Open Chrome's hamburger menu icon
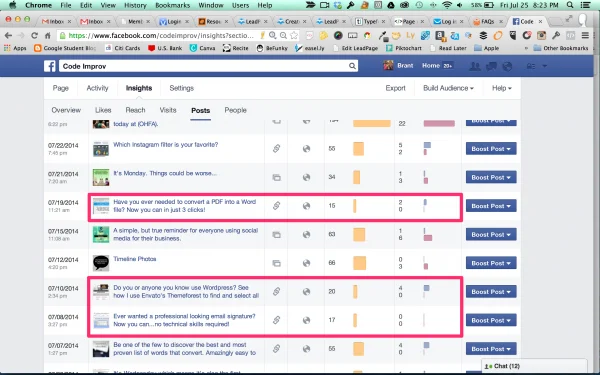 pos(585,36)
